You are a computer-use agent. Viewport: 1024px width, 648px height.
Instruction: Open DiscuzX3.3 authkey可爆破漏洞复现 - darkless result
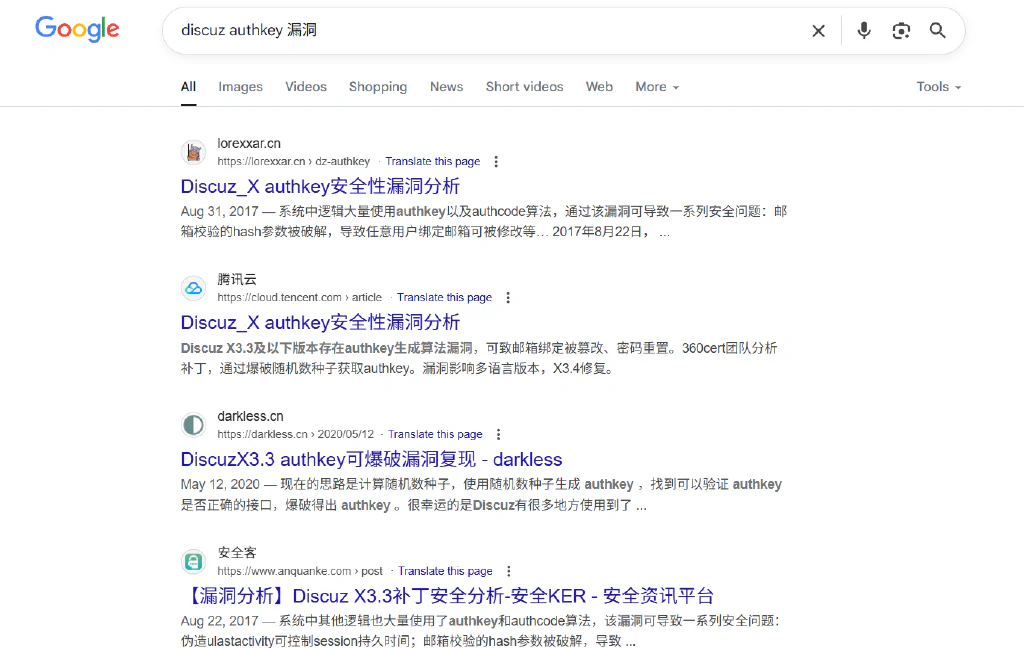pyautogui.click(x=372, y=460)
